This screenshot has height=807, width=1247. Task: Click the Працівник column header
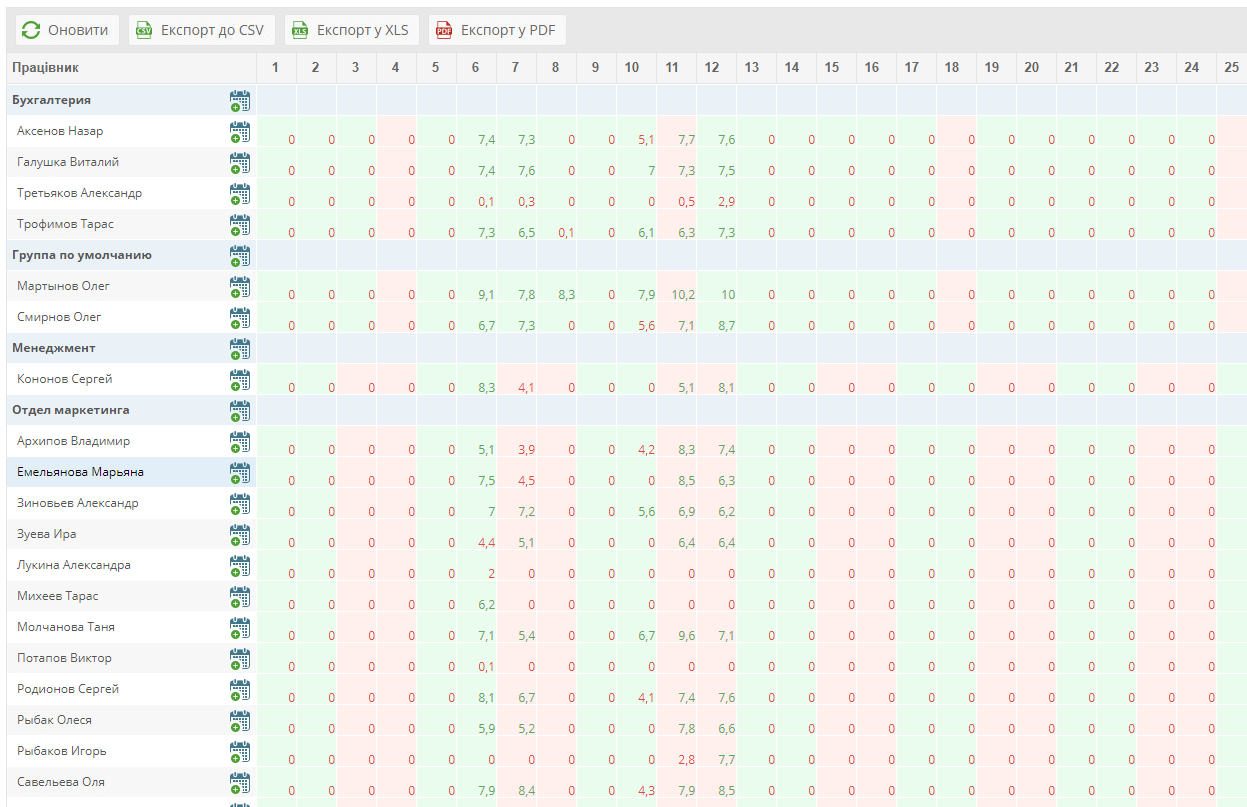(x=46, y=68)
